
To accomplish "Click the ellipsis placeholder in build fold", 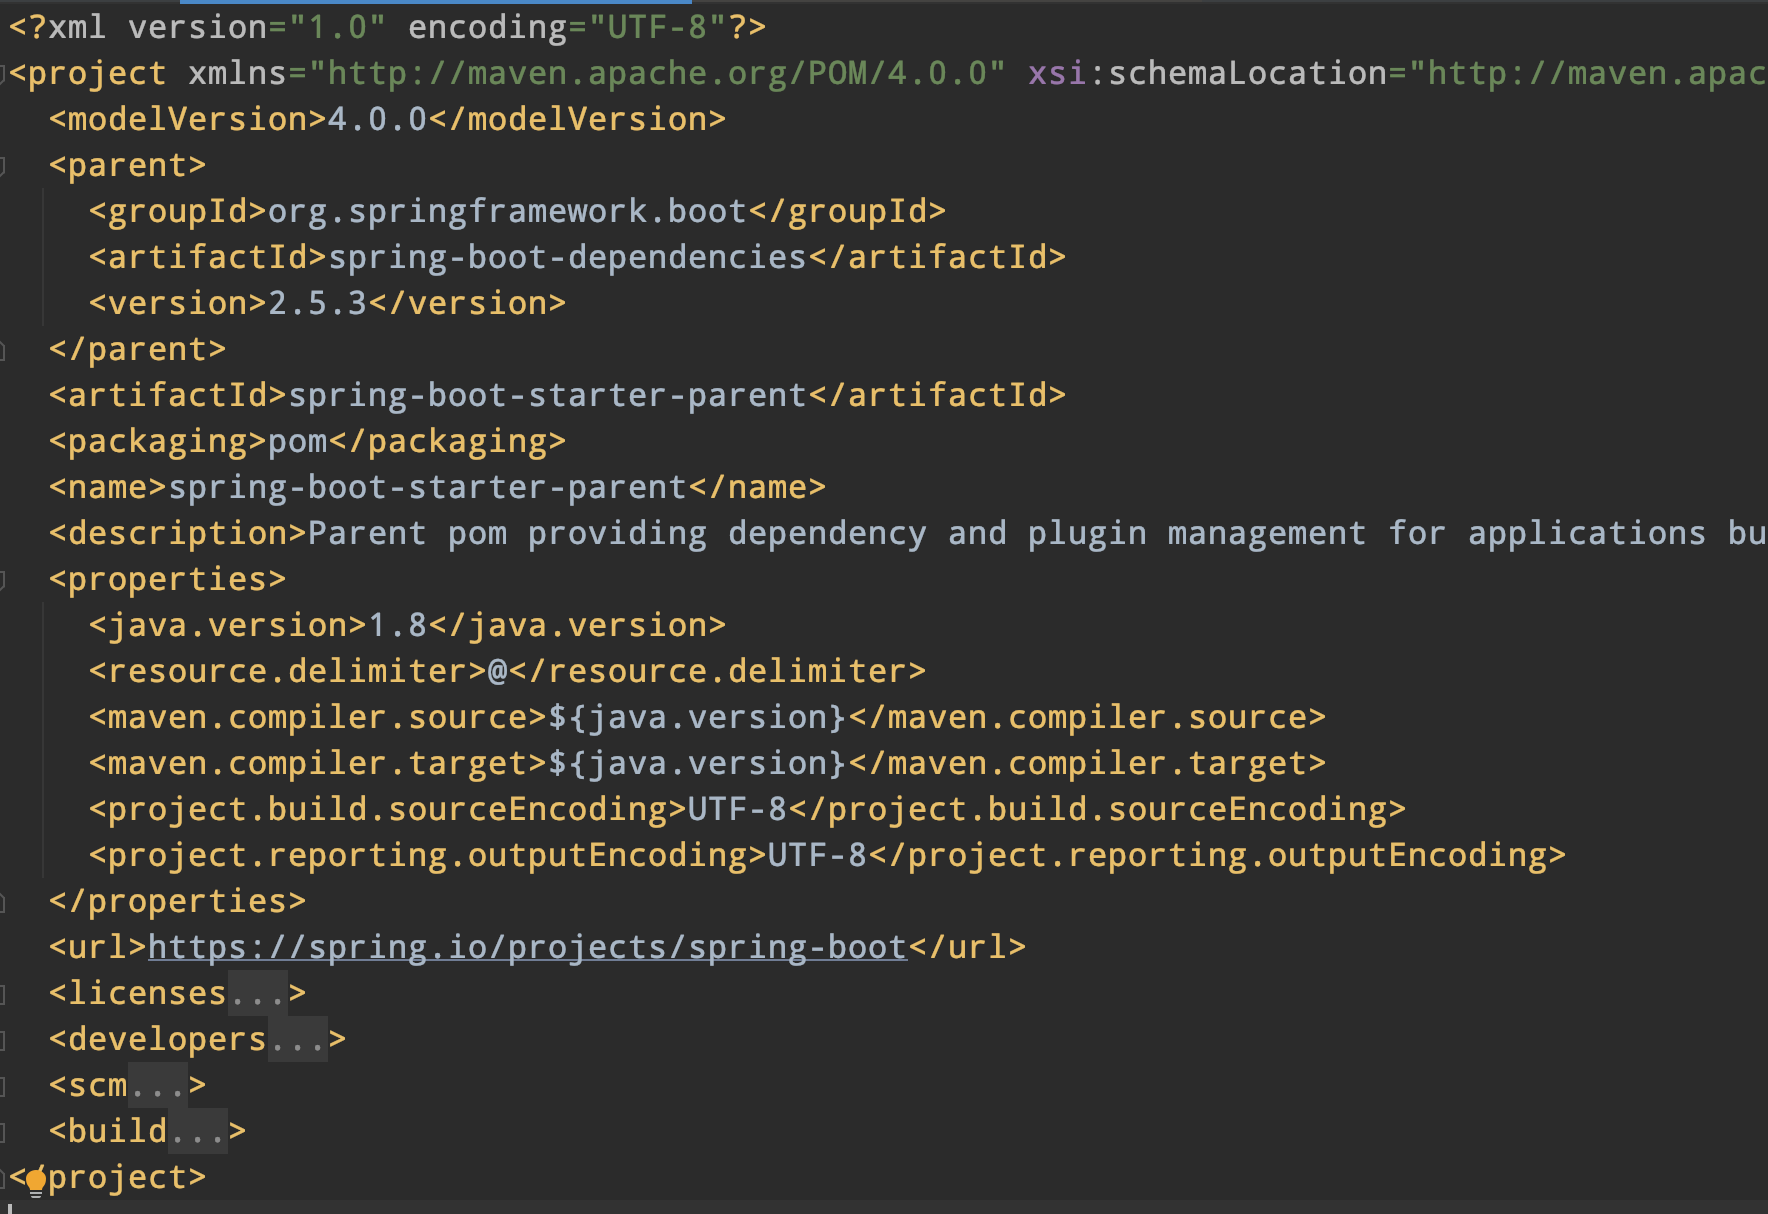I will click(198, 1131).
